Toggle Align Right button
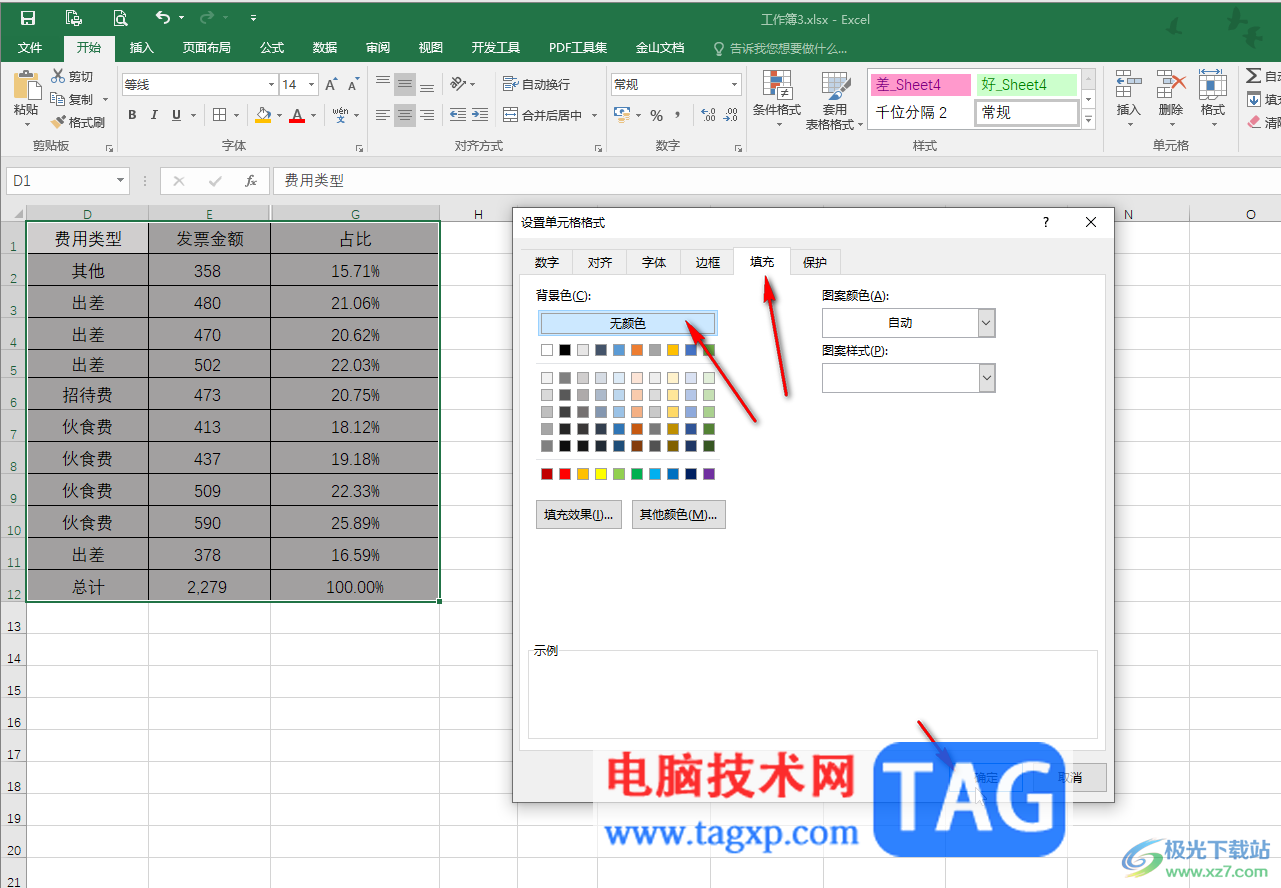 pyautogui.click(x=427, y=115)
